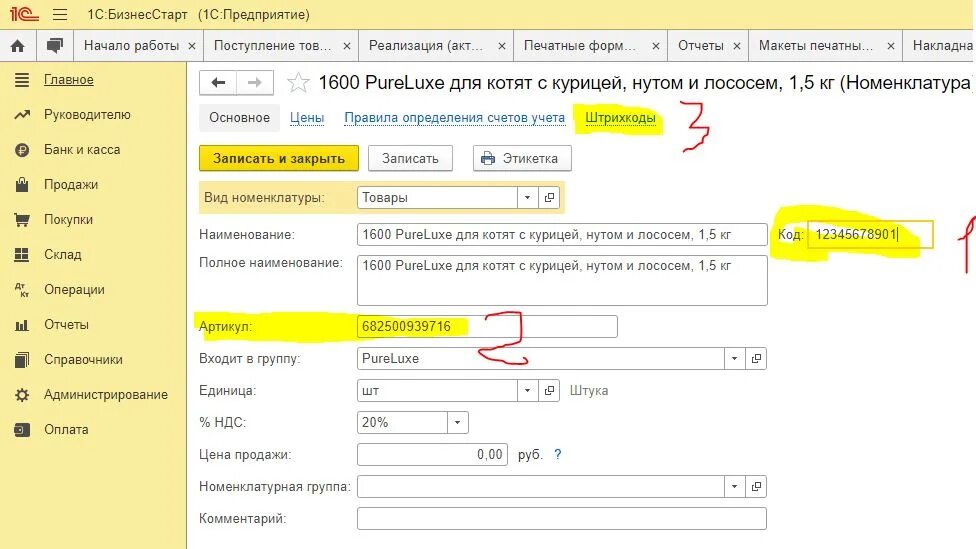
Task: Expand Вид номенклатуры dropdown arrow
Action: click(527, 197)
